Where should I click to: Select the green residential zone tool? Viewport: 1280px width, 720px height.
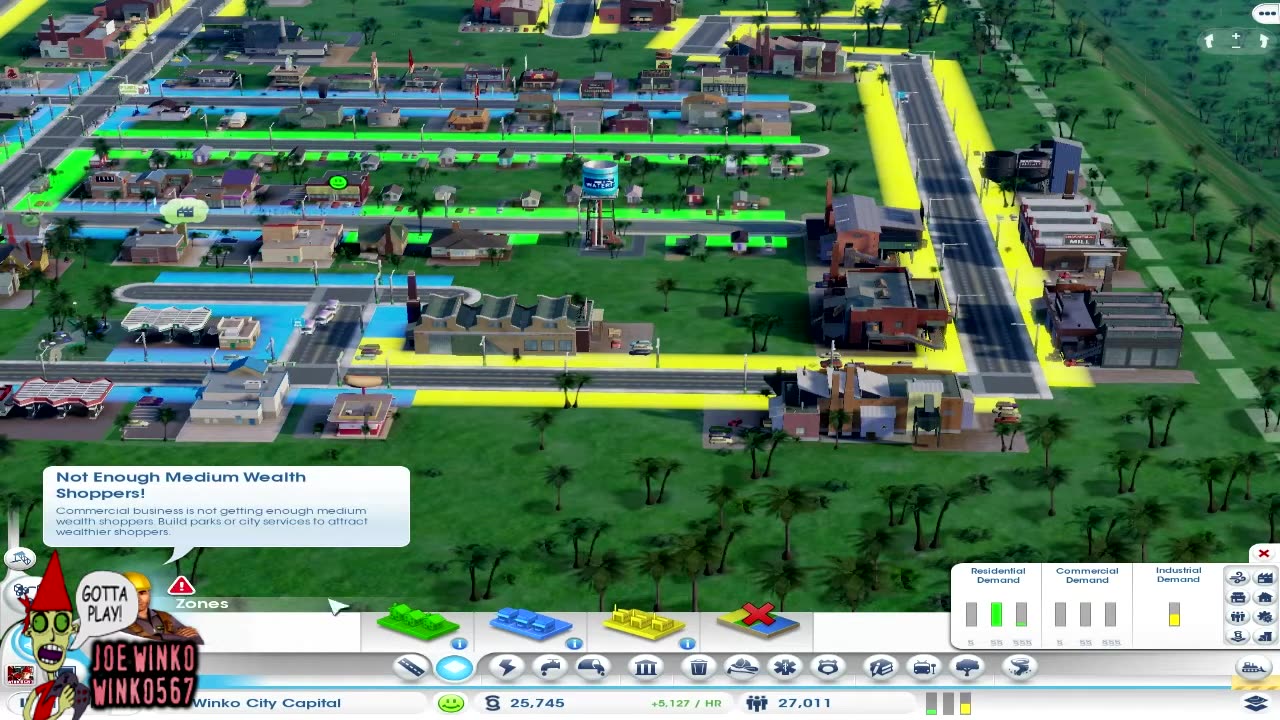click(418, 621)
